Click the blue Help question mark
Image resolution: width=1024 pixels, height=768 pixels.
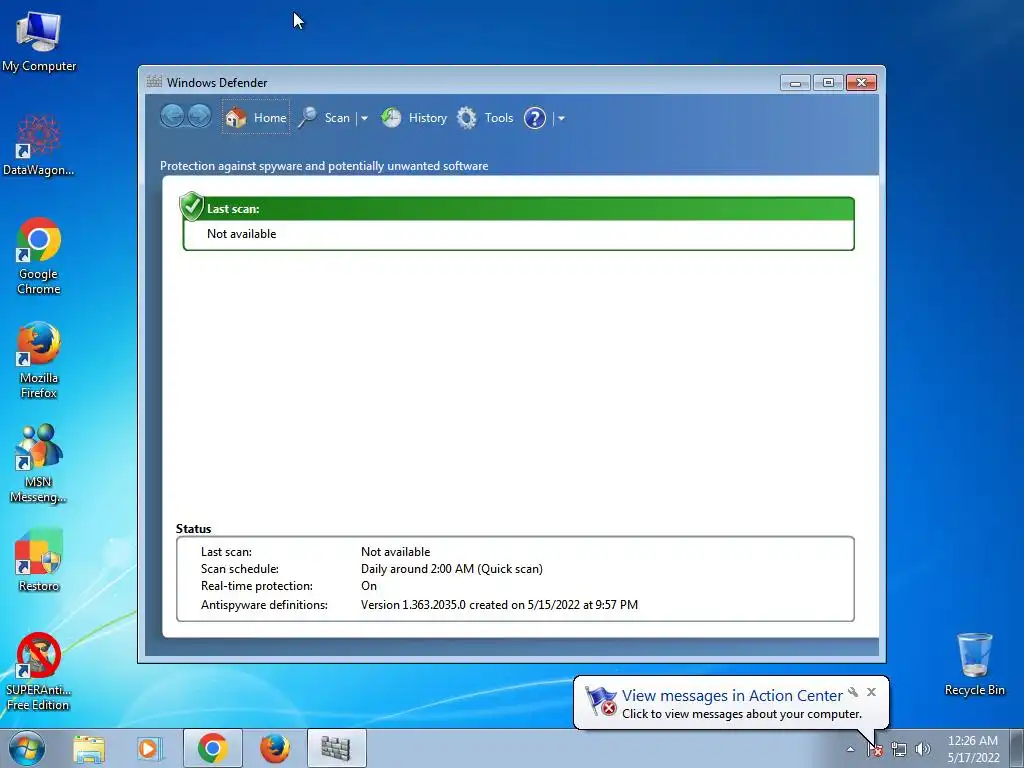point(534,118)
